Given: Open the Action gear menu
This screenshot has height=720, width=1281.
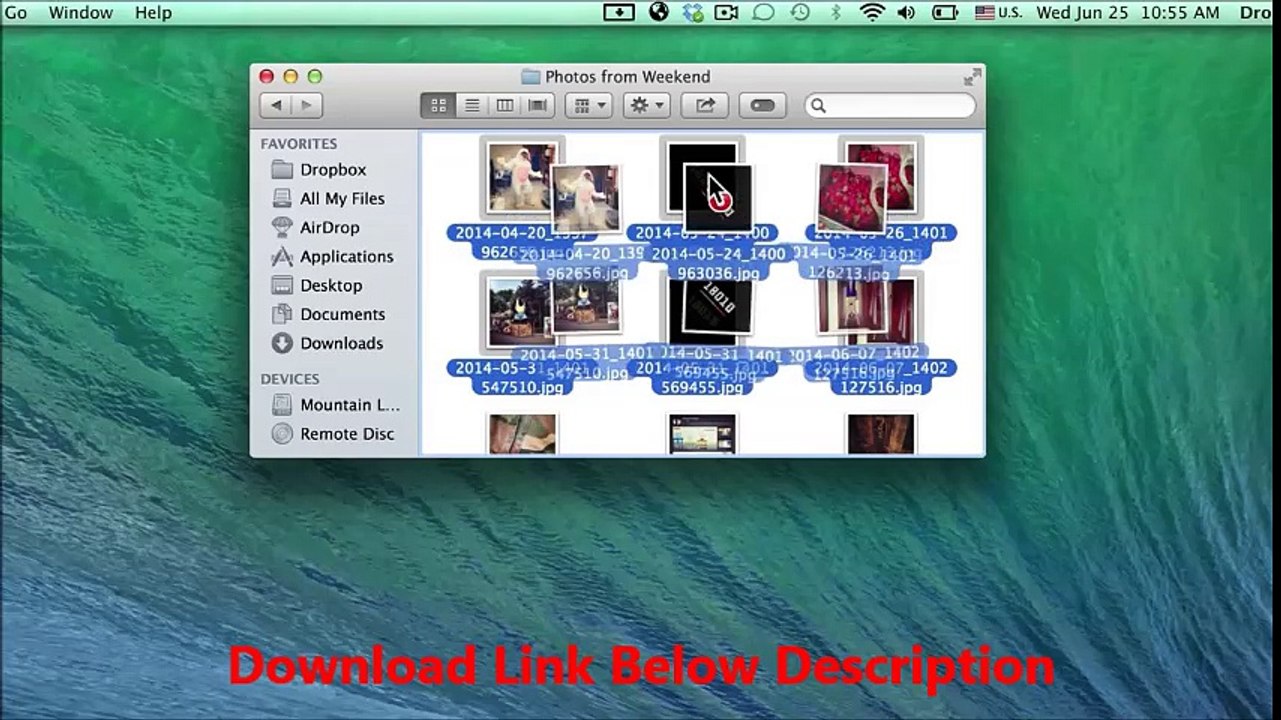Looking at the screenshot, I should click(x=646, y=105).
